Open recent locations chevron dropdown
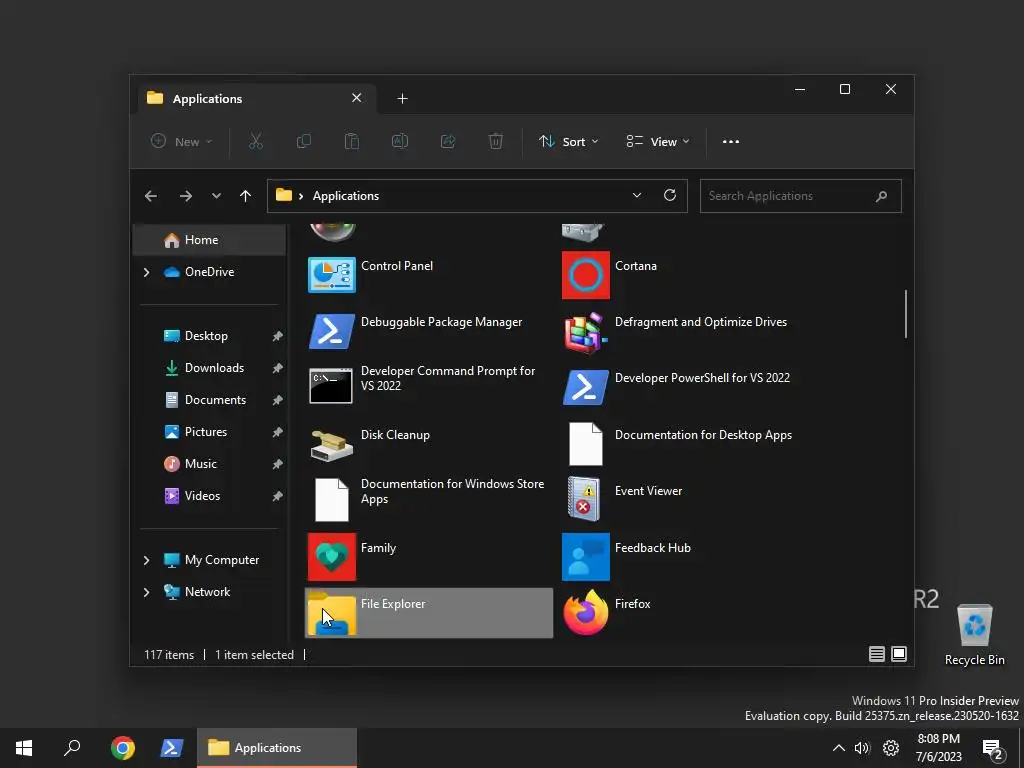Image resolution: width=1024 pixels, height=768 pixels. click(x=216, y=196)
